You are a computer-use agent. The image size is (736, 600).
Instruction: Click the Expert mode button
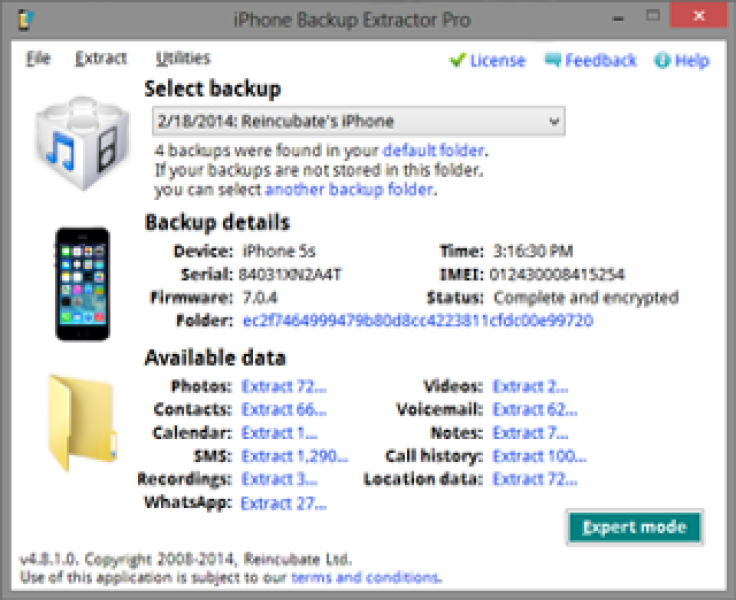coord(635,527)
